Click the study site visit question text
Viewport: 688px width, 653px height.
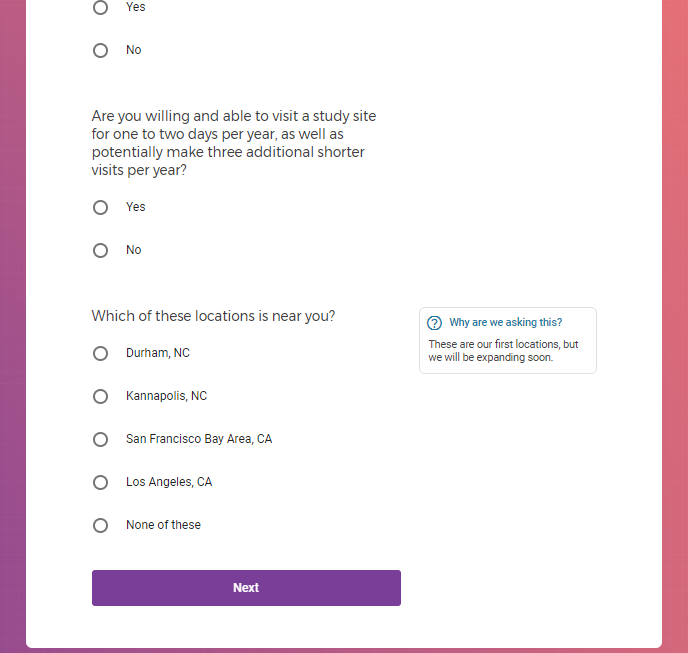[x=234, y=144]
